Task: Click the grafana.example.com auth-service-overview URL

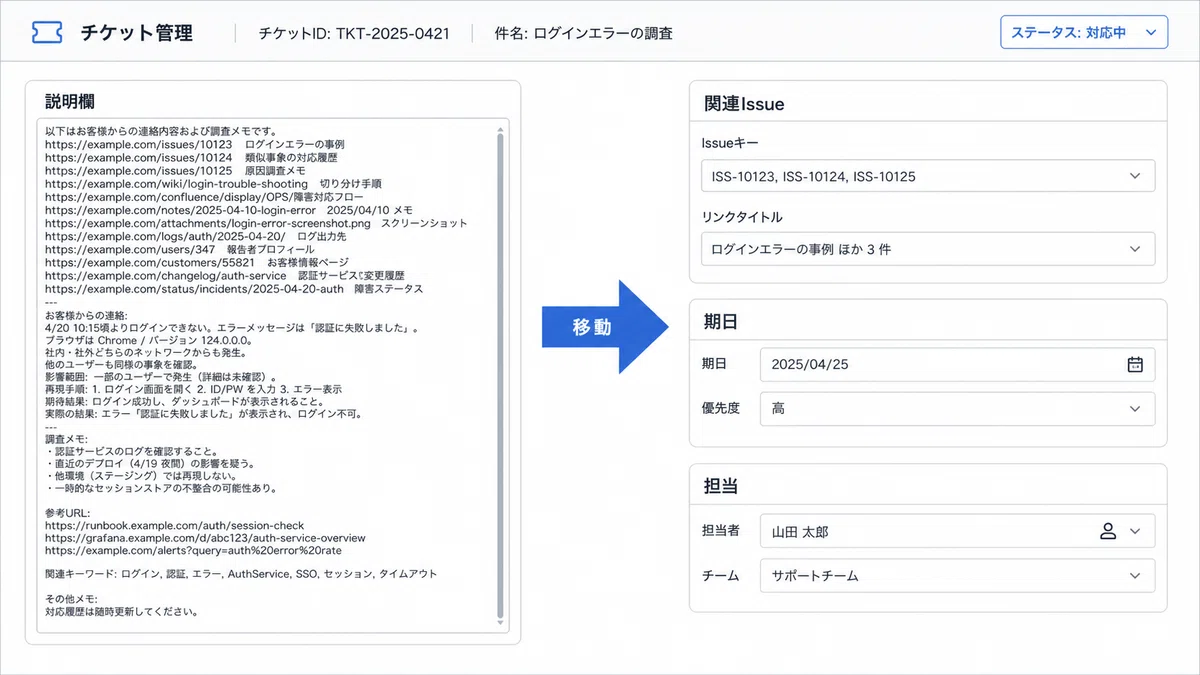Action: click(205, 537)
